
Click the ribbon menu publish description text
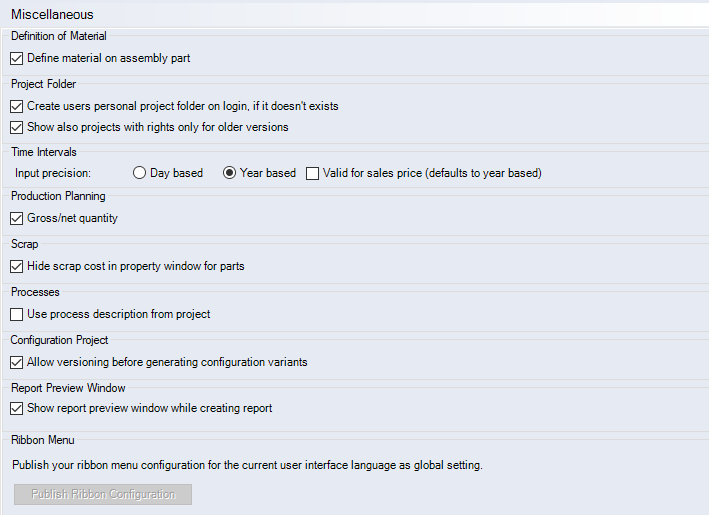pyautogui.click(x=247, y=465)
